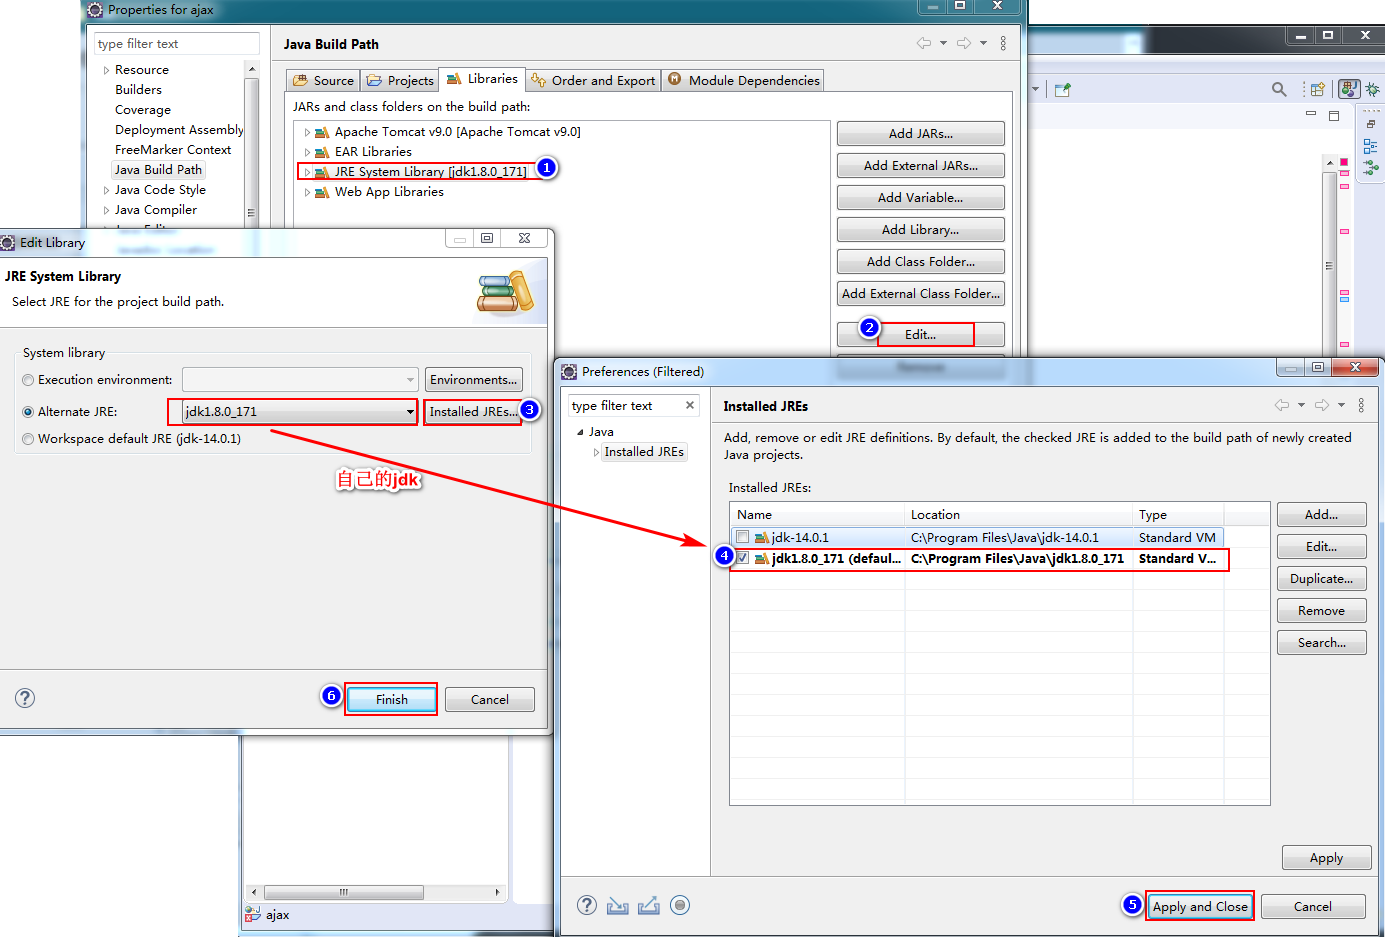Click the pin editor toolbar icon
Viewport: 1385px width, 937px height.
pos(1063,89)
